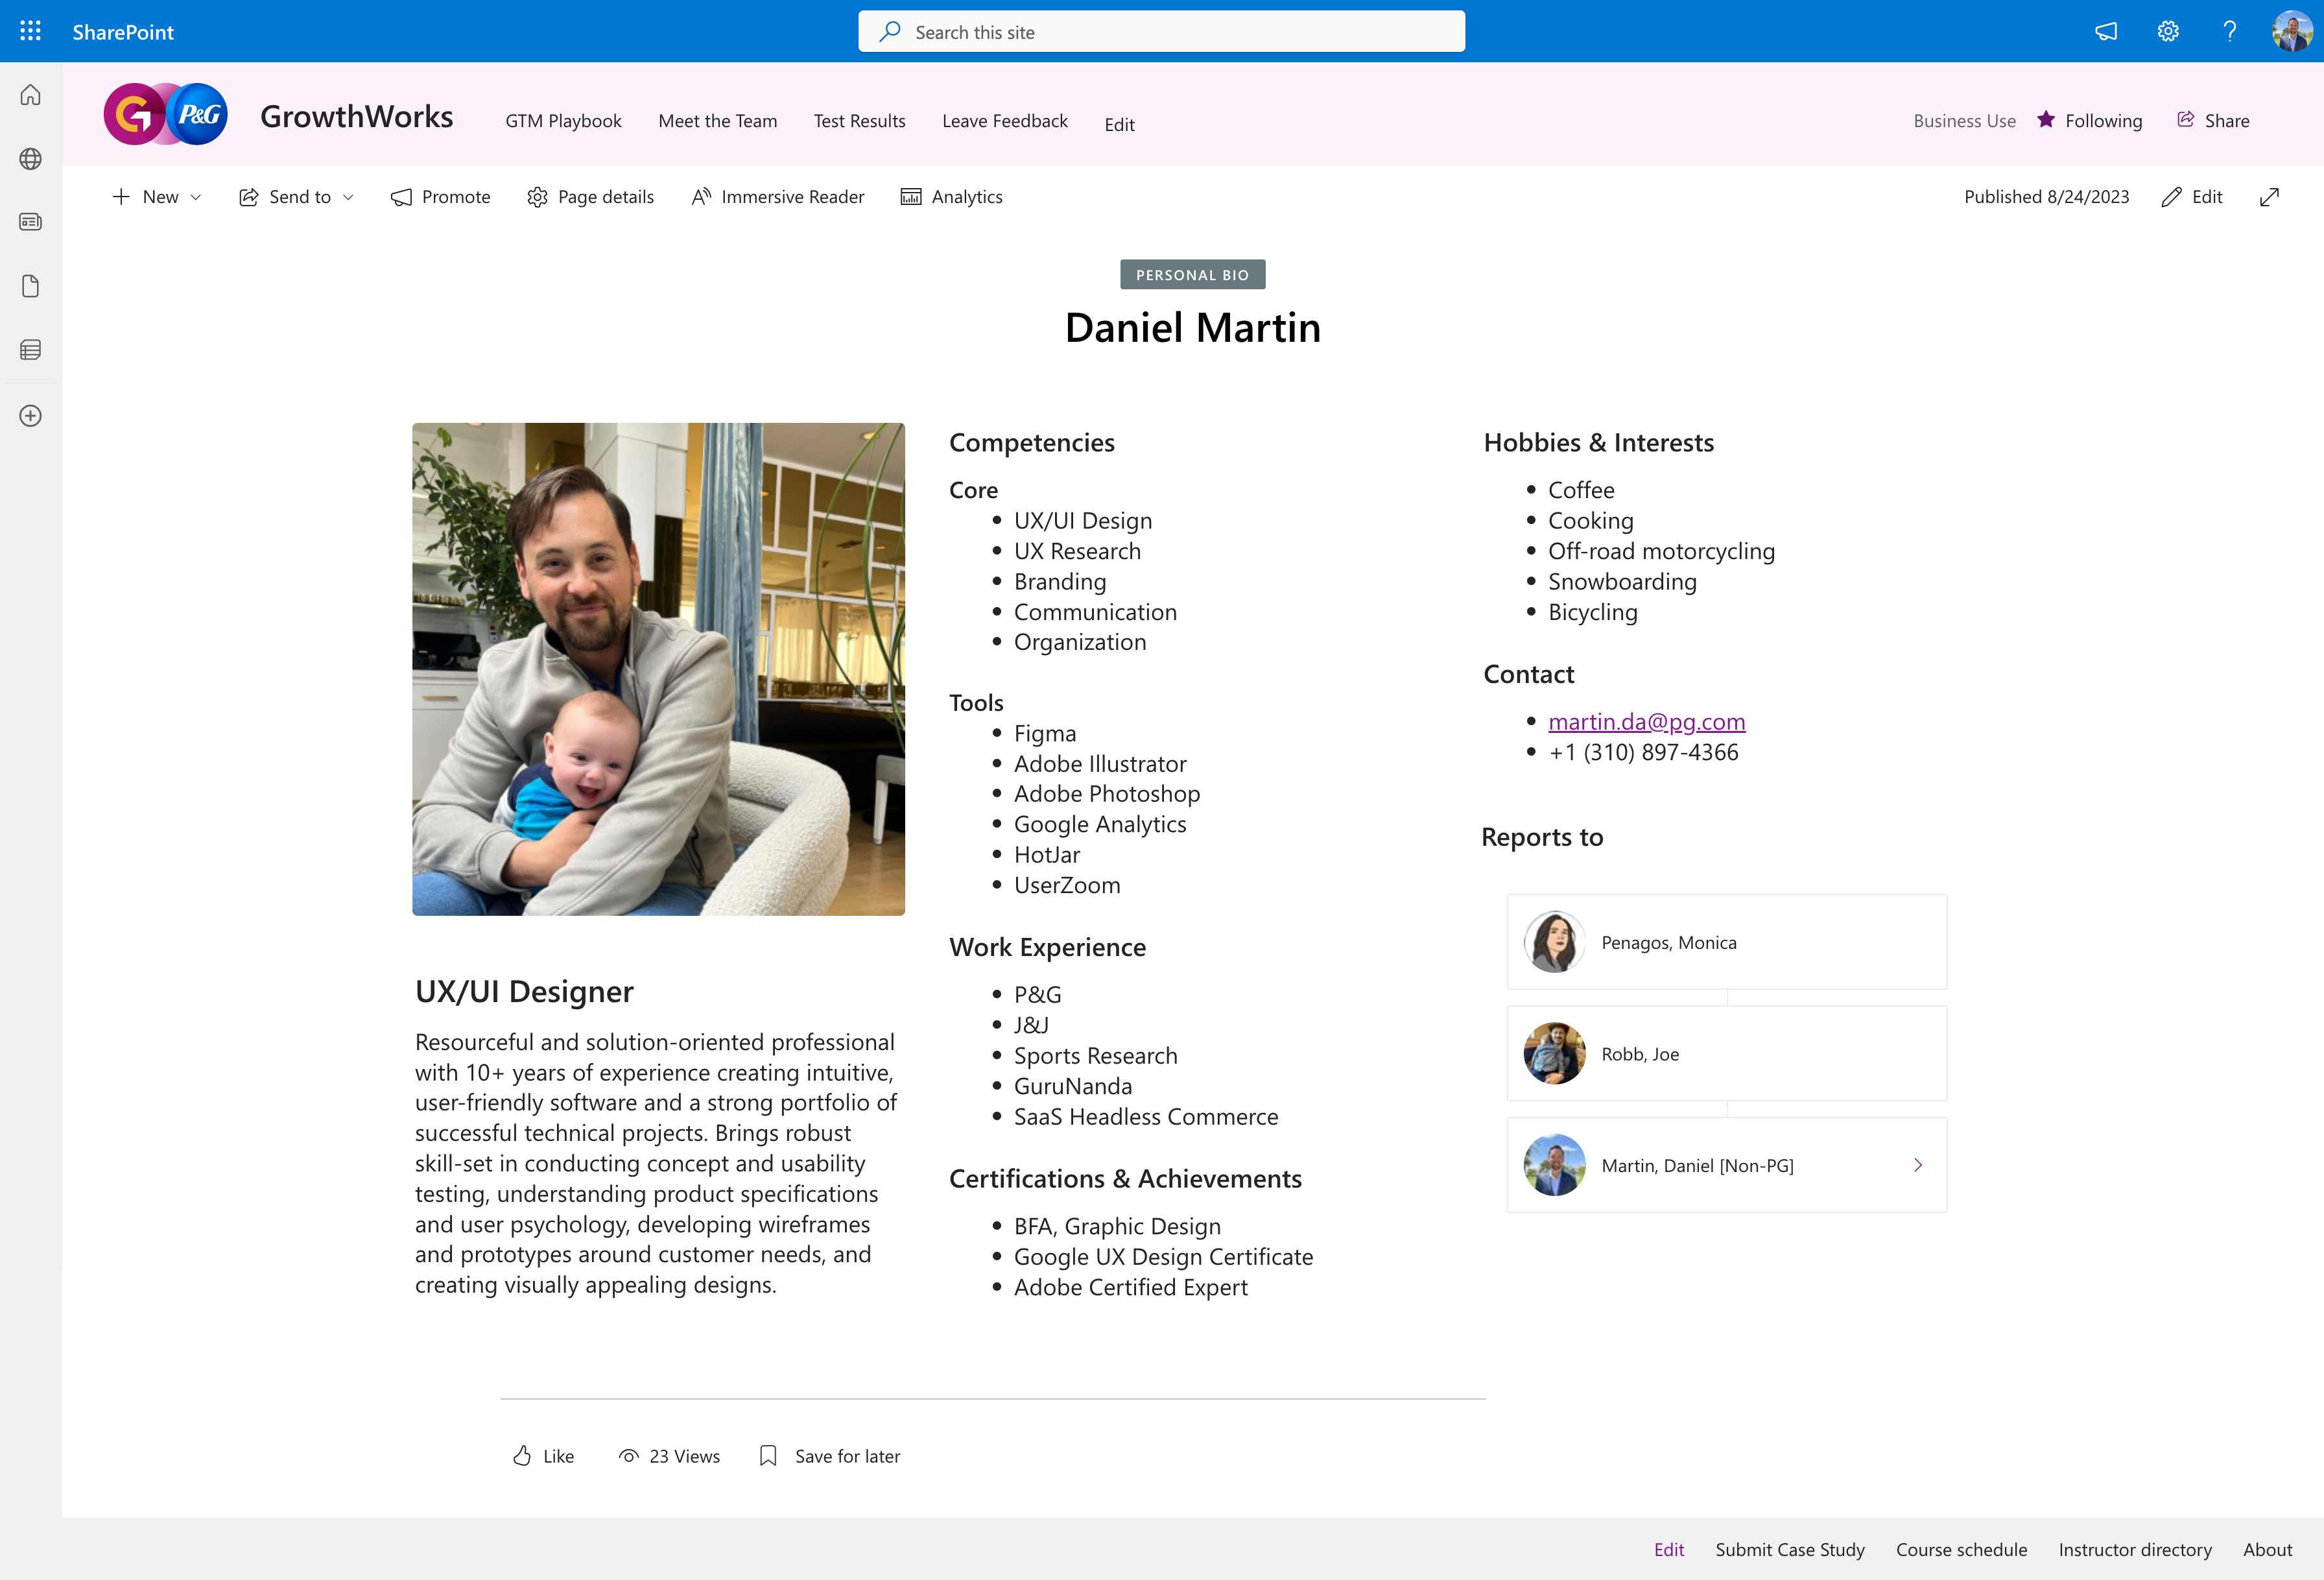Open Test Results navigation item
Screen dimensions: 2324x1580
coord(859,121)
